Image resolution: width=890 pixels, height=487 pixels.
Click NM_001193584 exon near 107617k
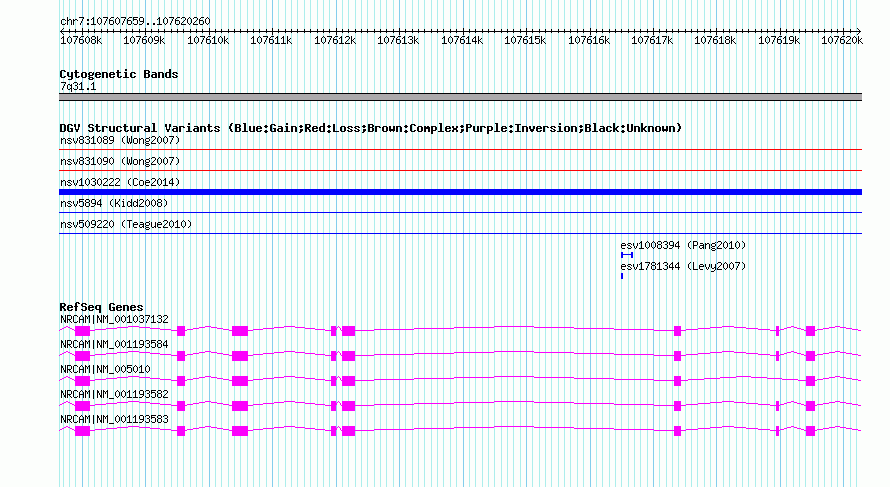pos(677,356)
